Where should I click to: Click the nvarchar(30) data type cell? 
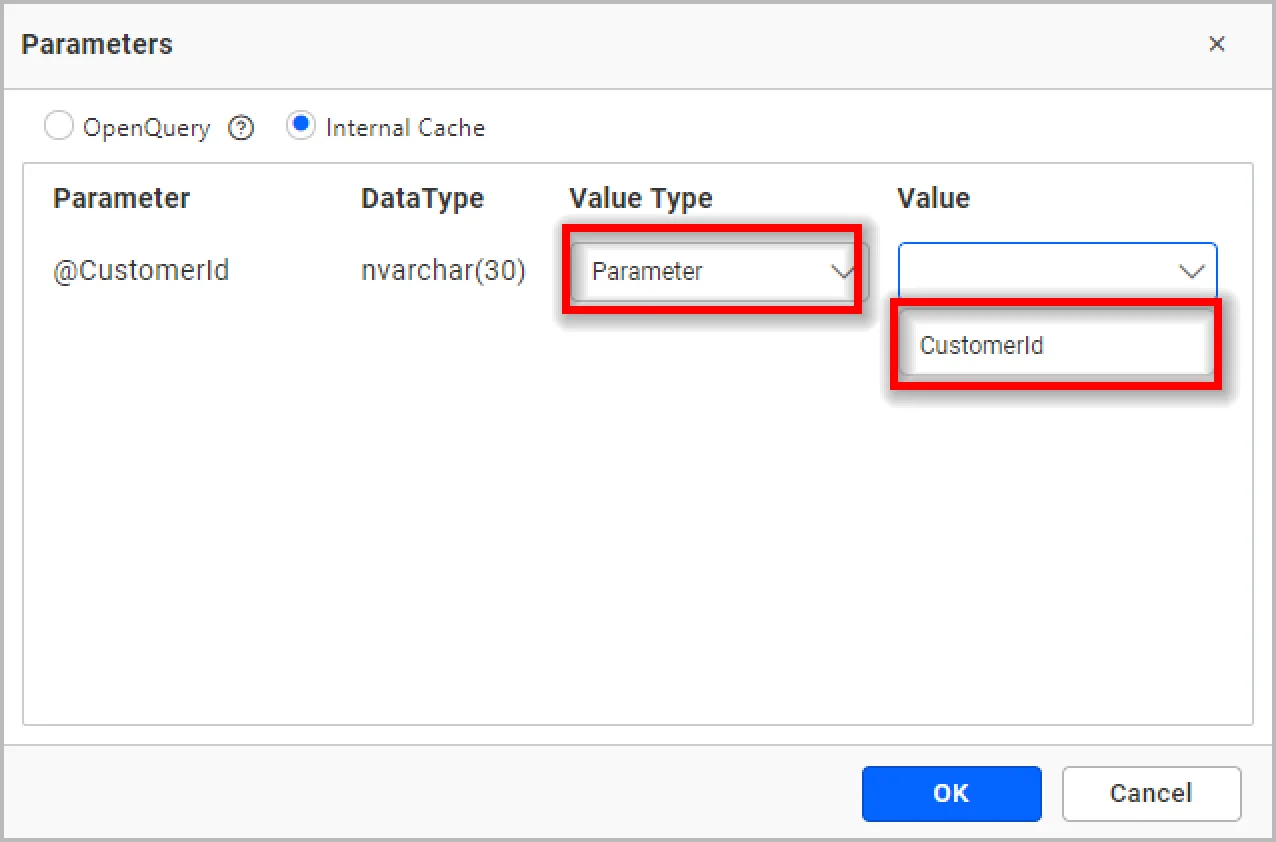pyautogui.click(x=443, y=271)
